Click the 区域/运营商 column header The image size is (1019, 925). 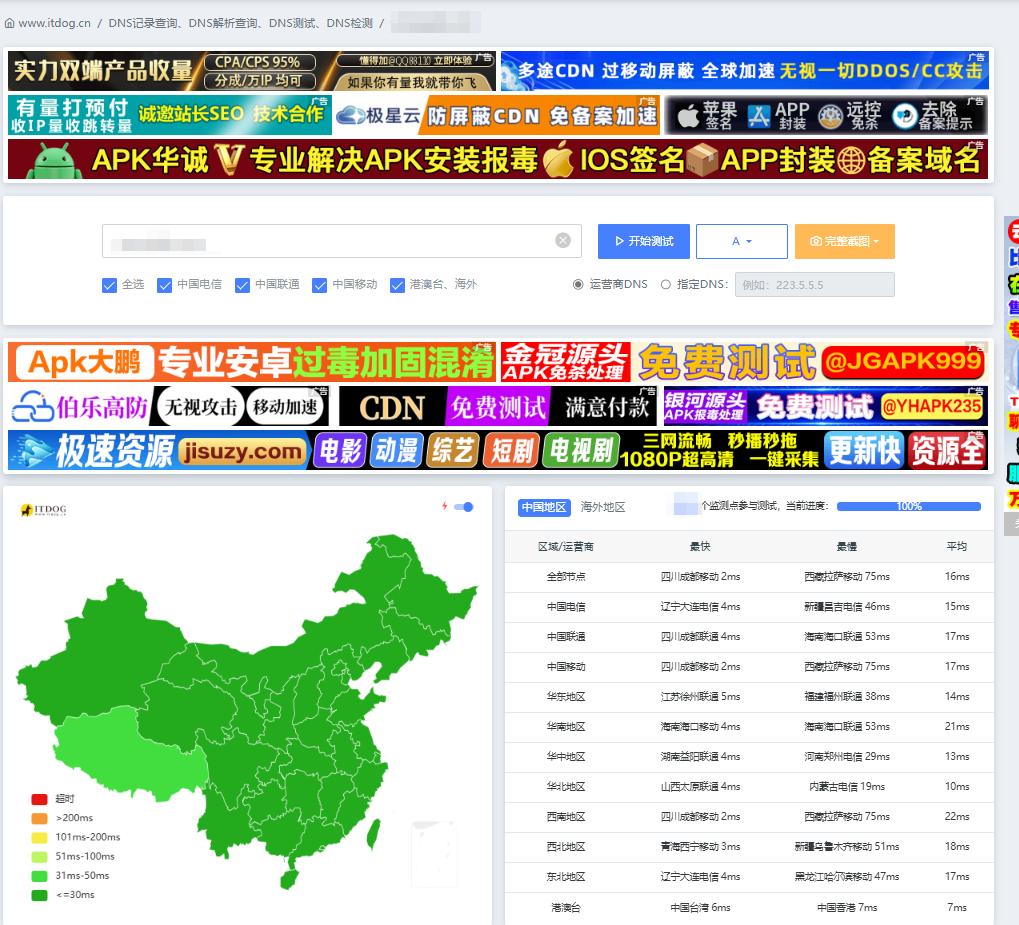[x=565, y=547]
